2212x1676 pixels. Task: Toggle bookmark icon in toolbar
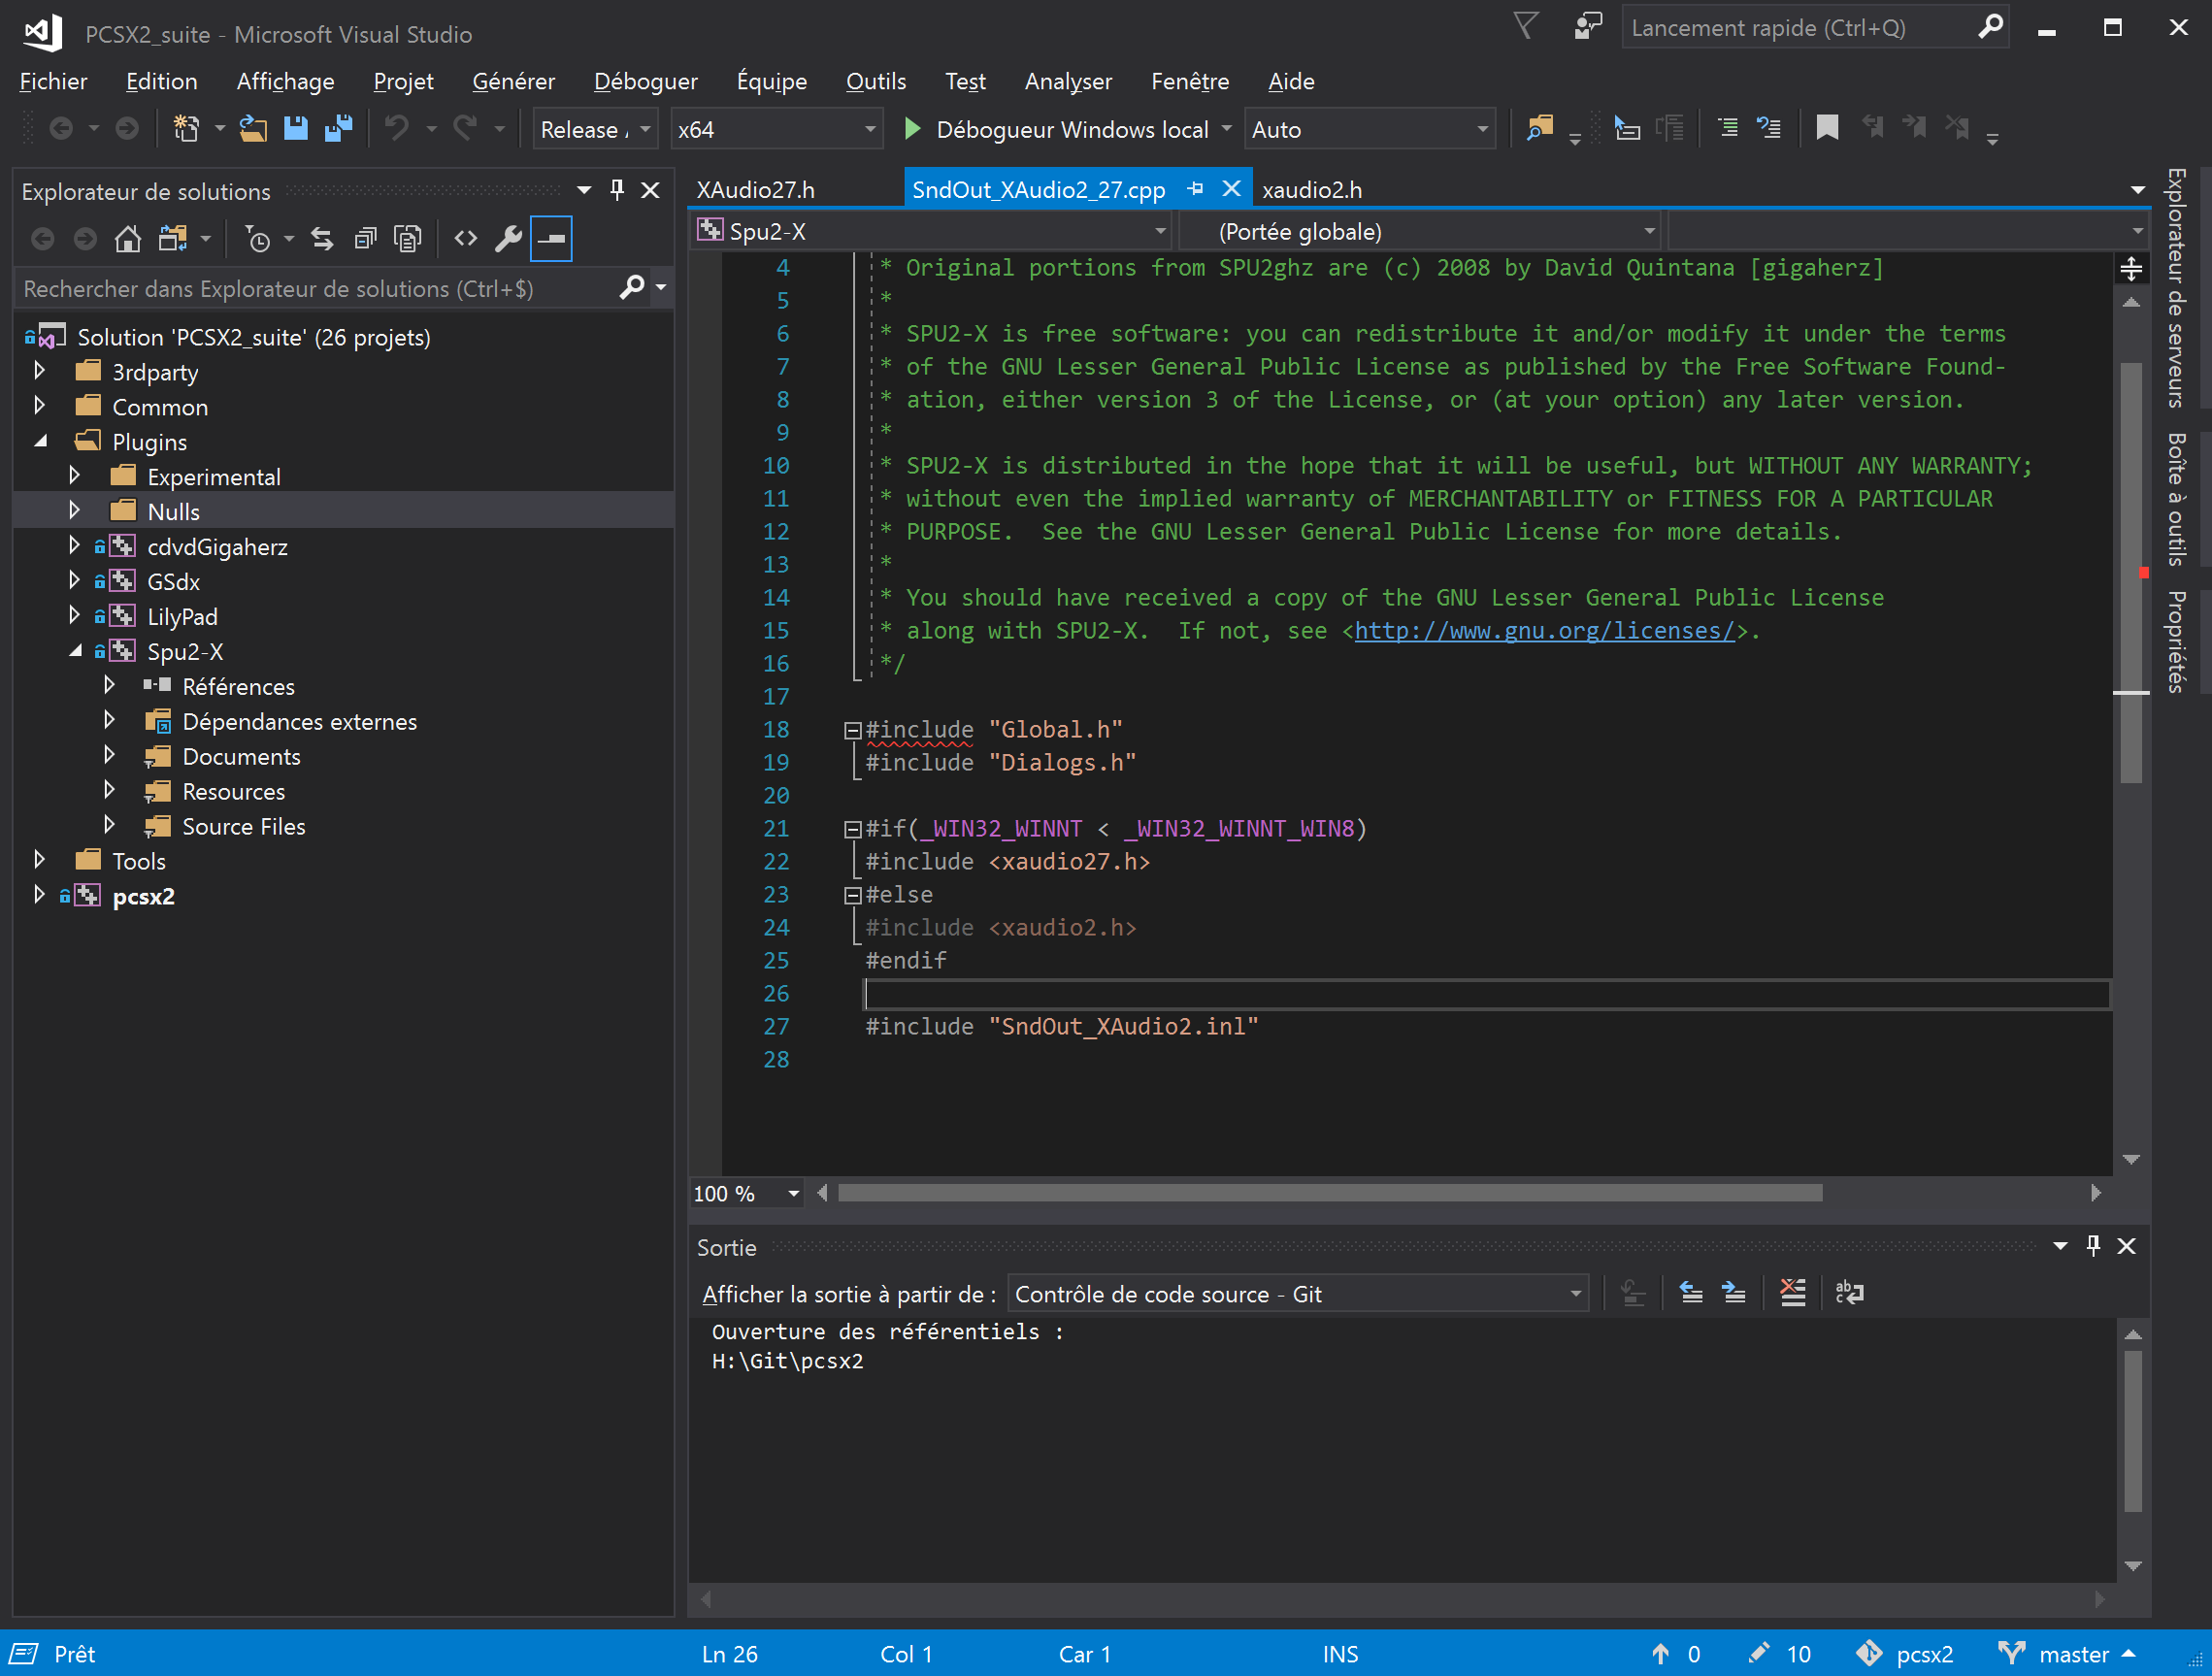[1827, 129]
